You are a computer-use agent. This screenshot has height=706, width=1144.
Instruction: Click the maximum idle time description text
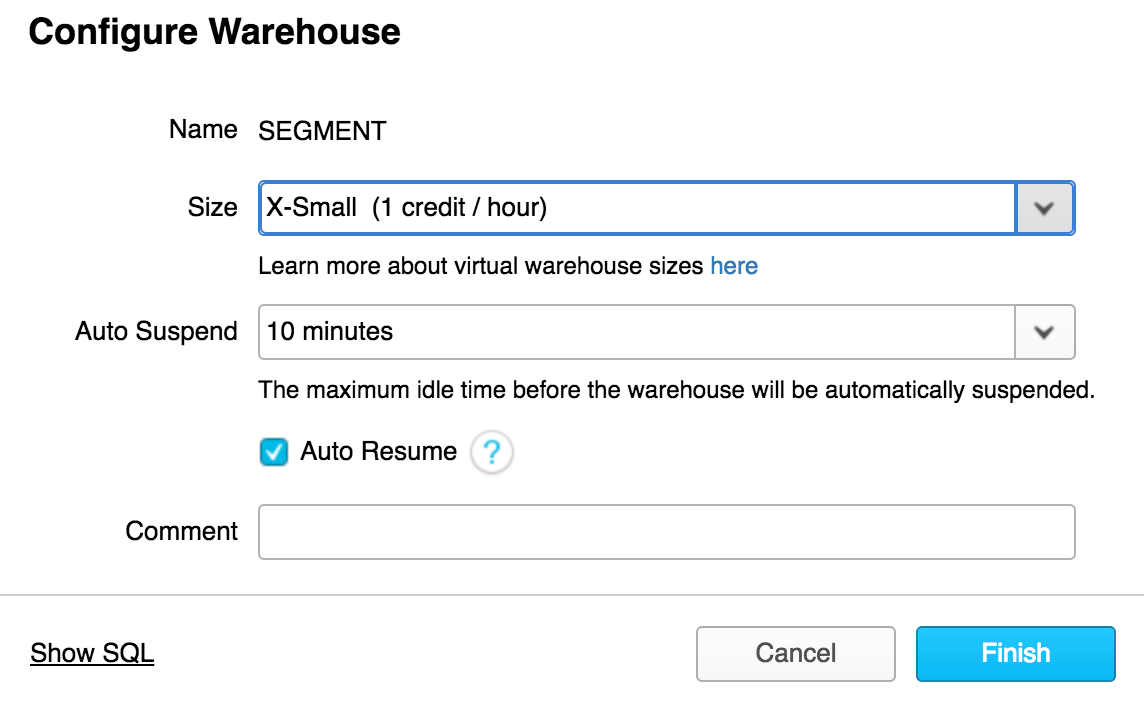(676, 390)
